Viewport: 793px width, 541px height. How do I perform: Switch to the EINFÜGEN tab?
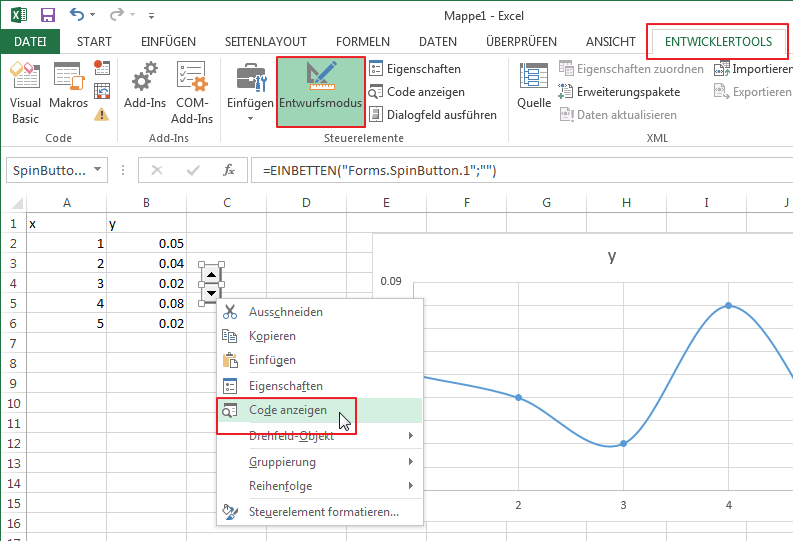(x=168, y=41)
